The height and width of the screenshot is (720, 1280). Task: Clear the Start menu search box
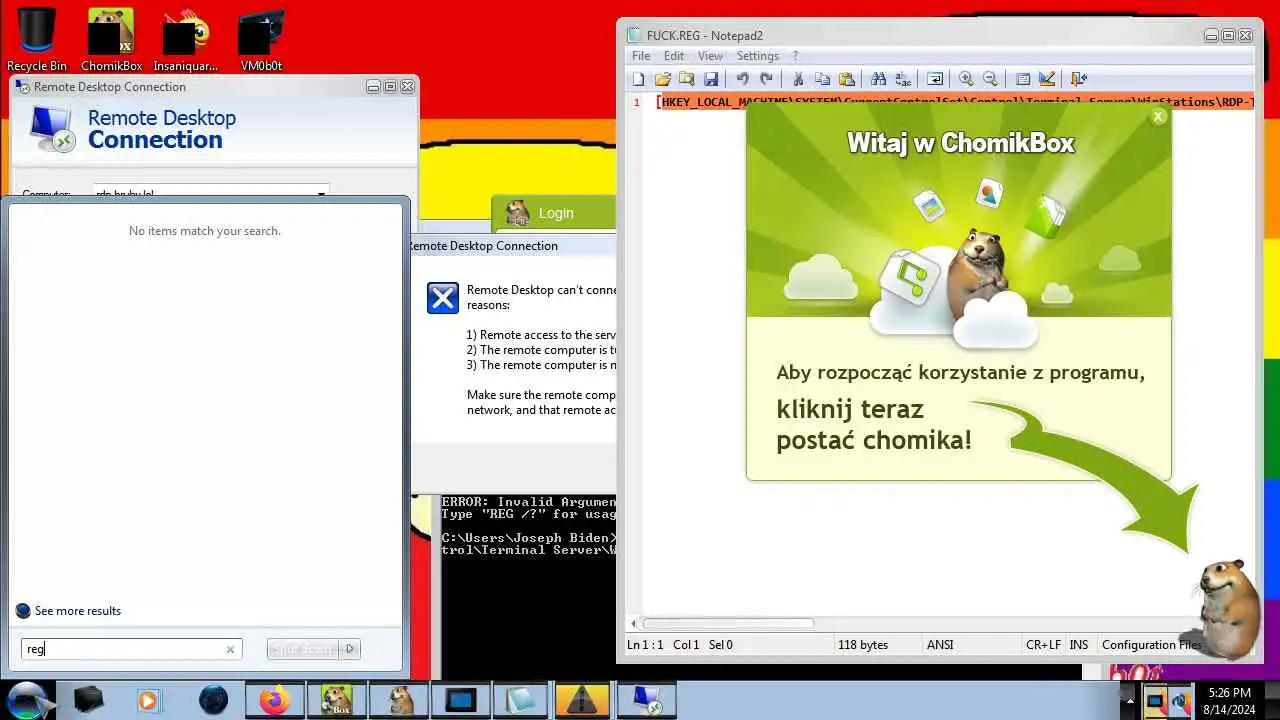coord(230,649)
